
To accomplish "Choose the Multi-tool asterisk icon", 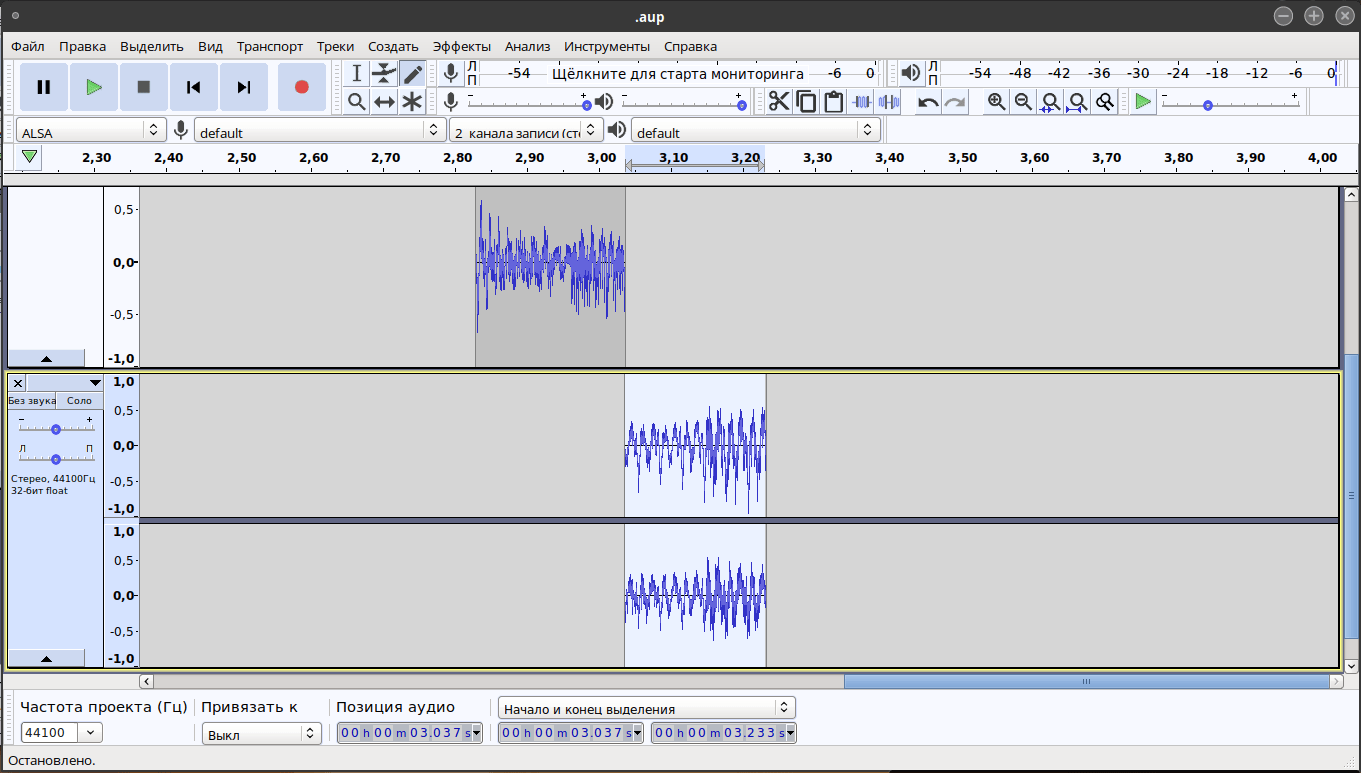I will [412, 101].
